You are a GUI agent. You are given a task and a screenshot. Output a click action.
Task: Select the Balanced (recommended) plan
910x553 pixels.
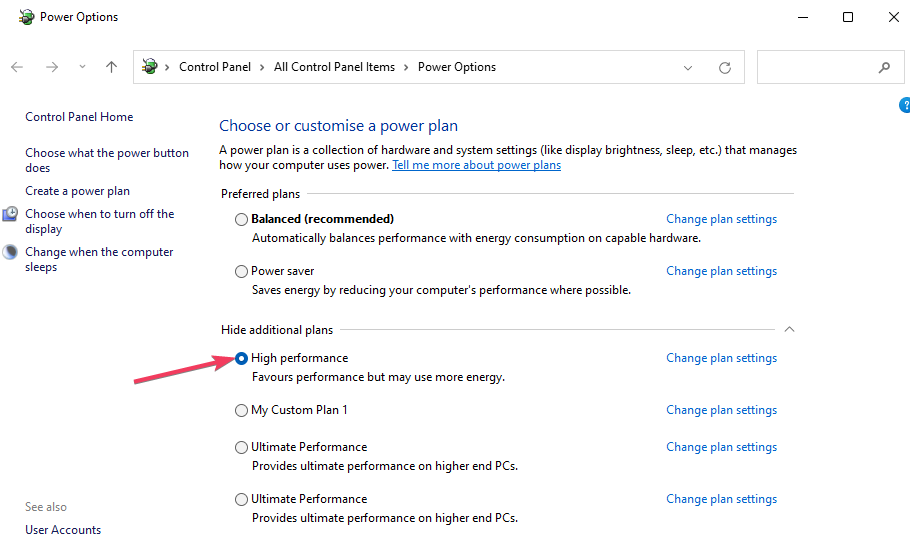point(241,219)
